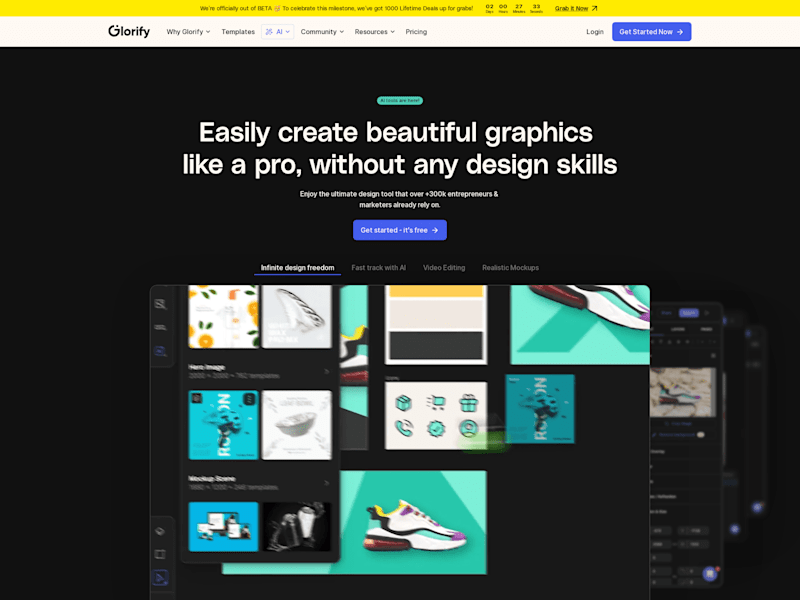Select the shopping cart icon
Screen dimensions: 800x600
coord(436,403)
